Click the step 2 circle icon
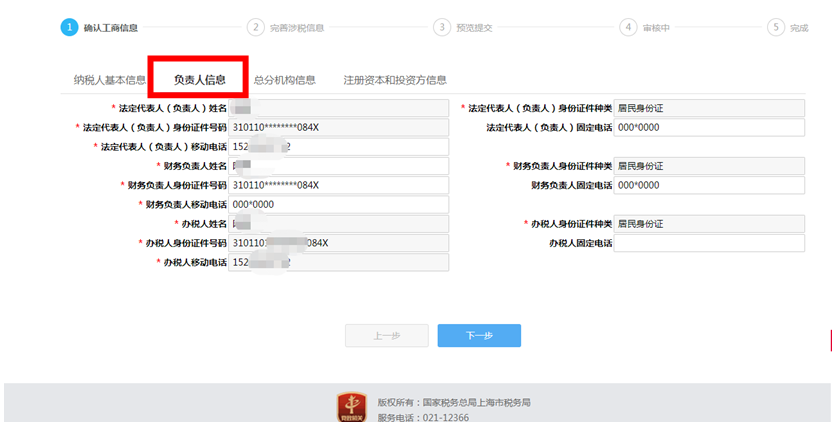This screenshot has width=832, height=422. pyautogui.click(x=256, y=27)
